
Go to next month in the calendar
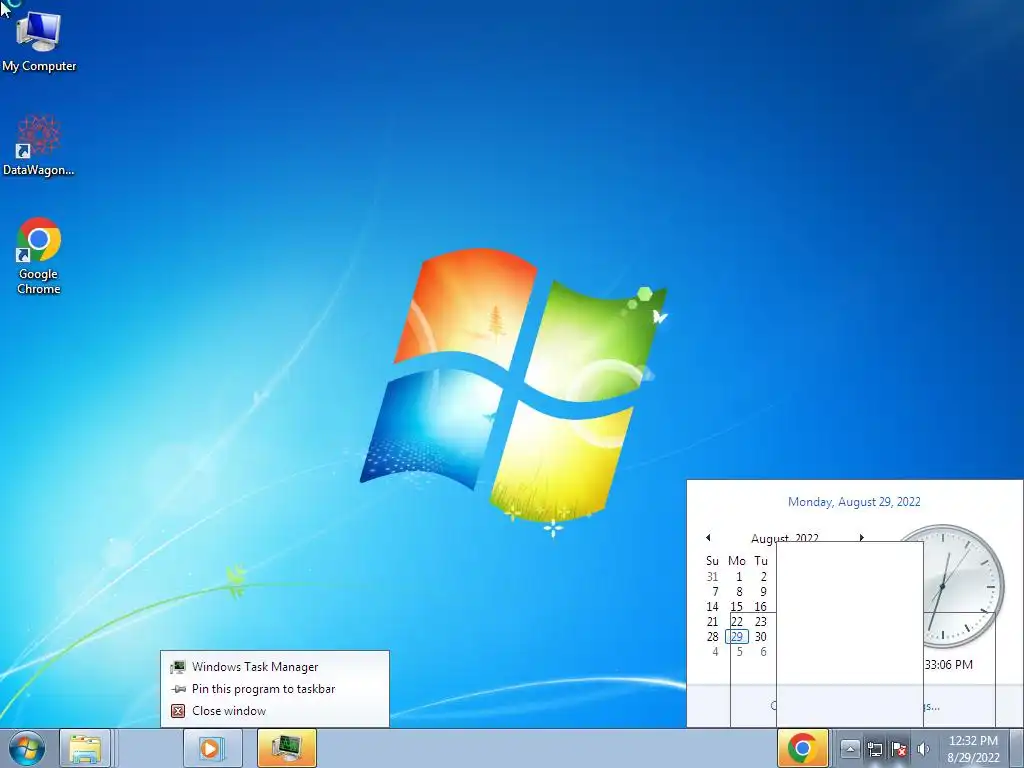[x=861, y=537]
